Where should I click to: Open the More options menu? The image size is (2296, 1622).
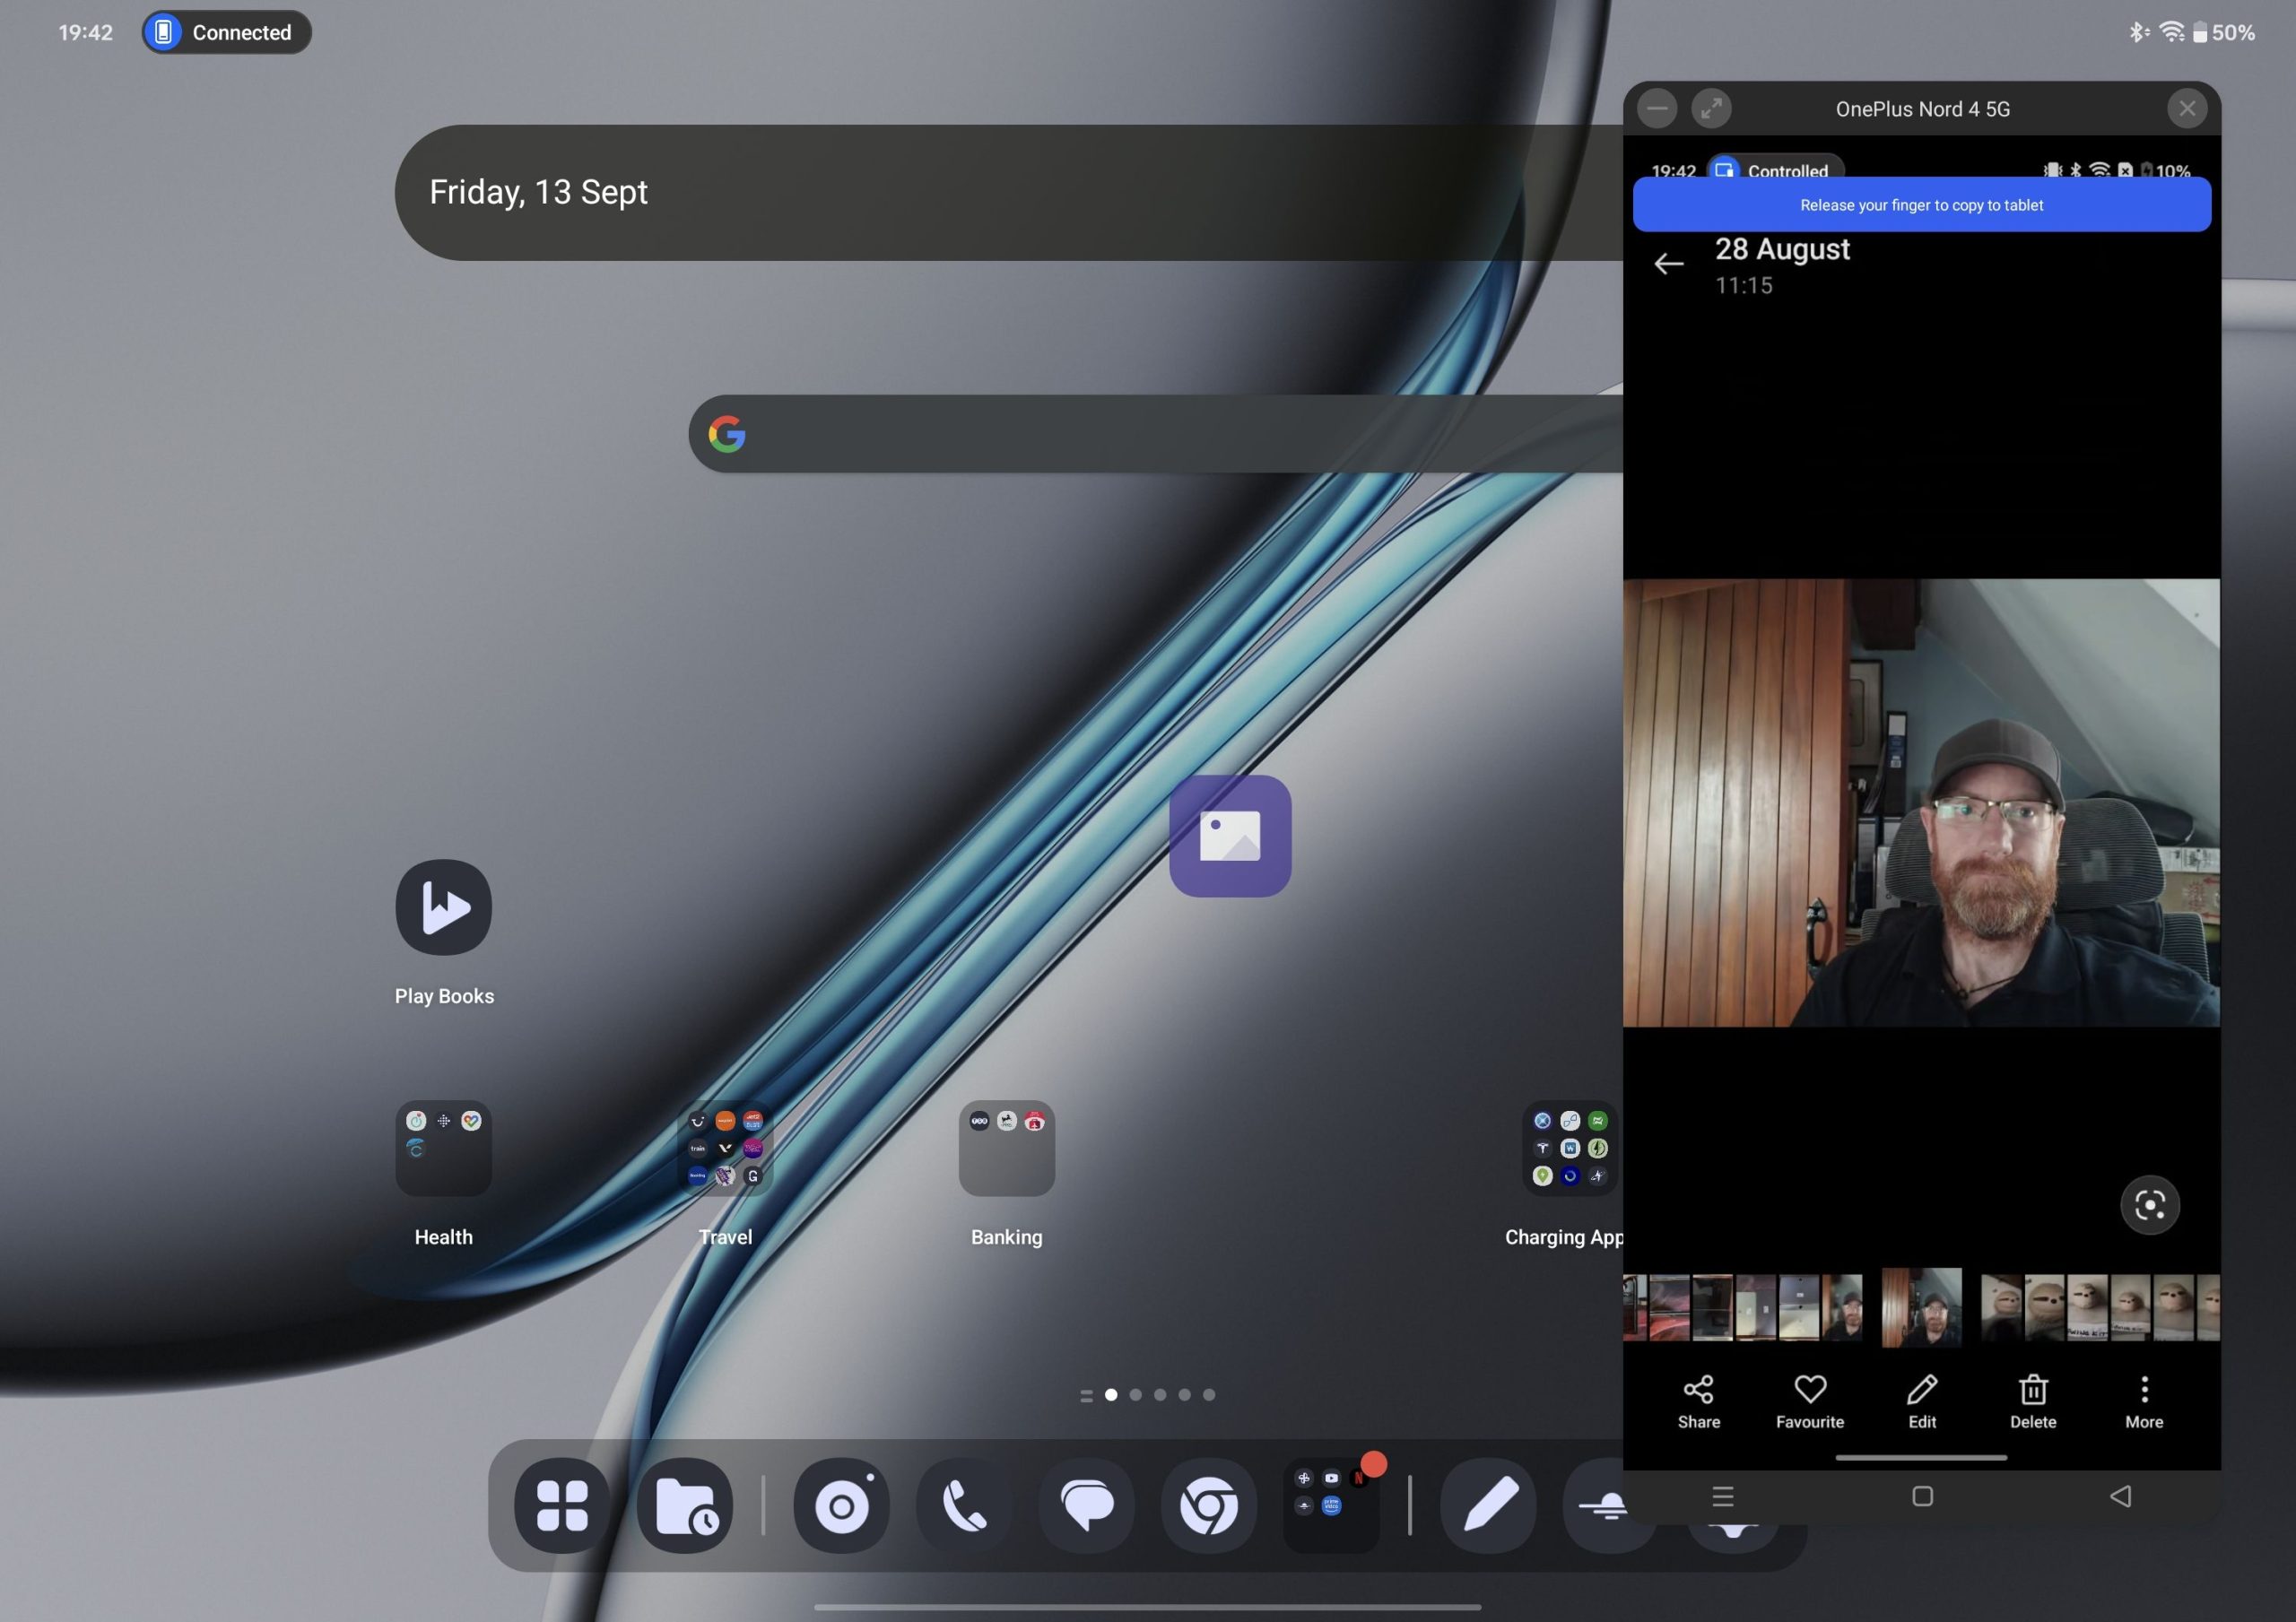click(2143, 1401)
